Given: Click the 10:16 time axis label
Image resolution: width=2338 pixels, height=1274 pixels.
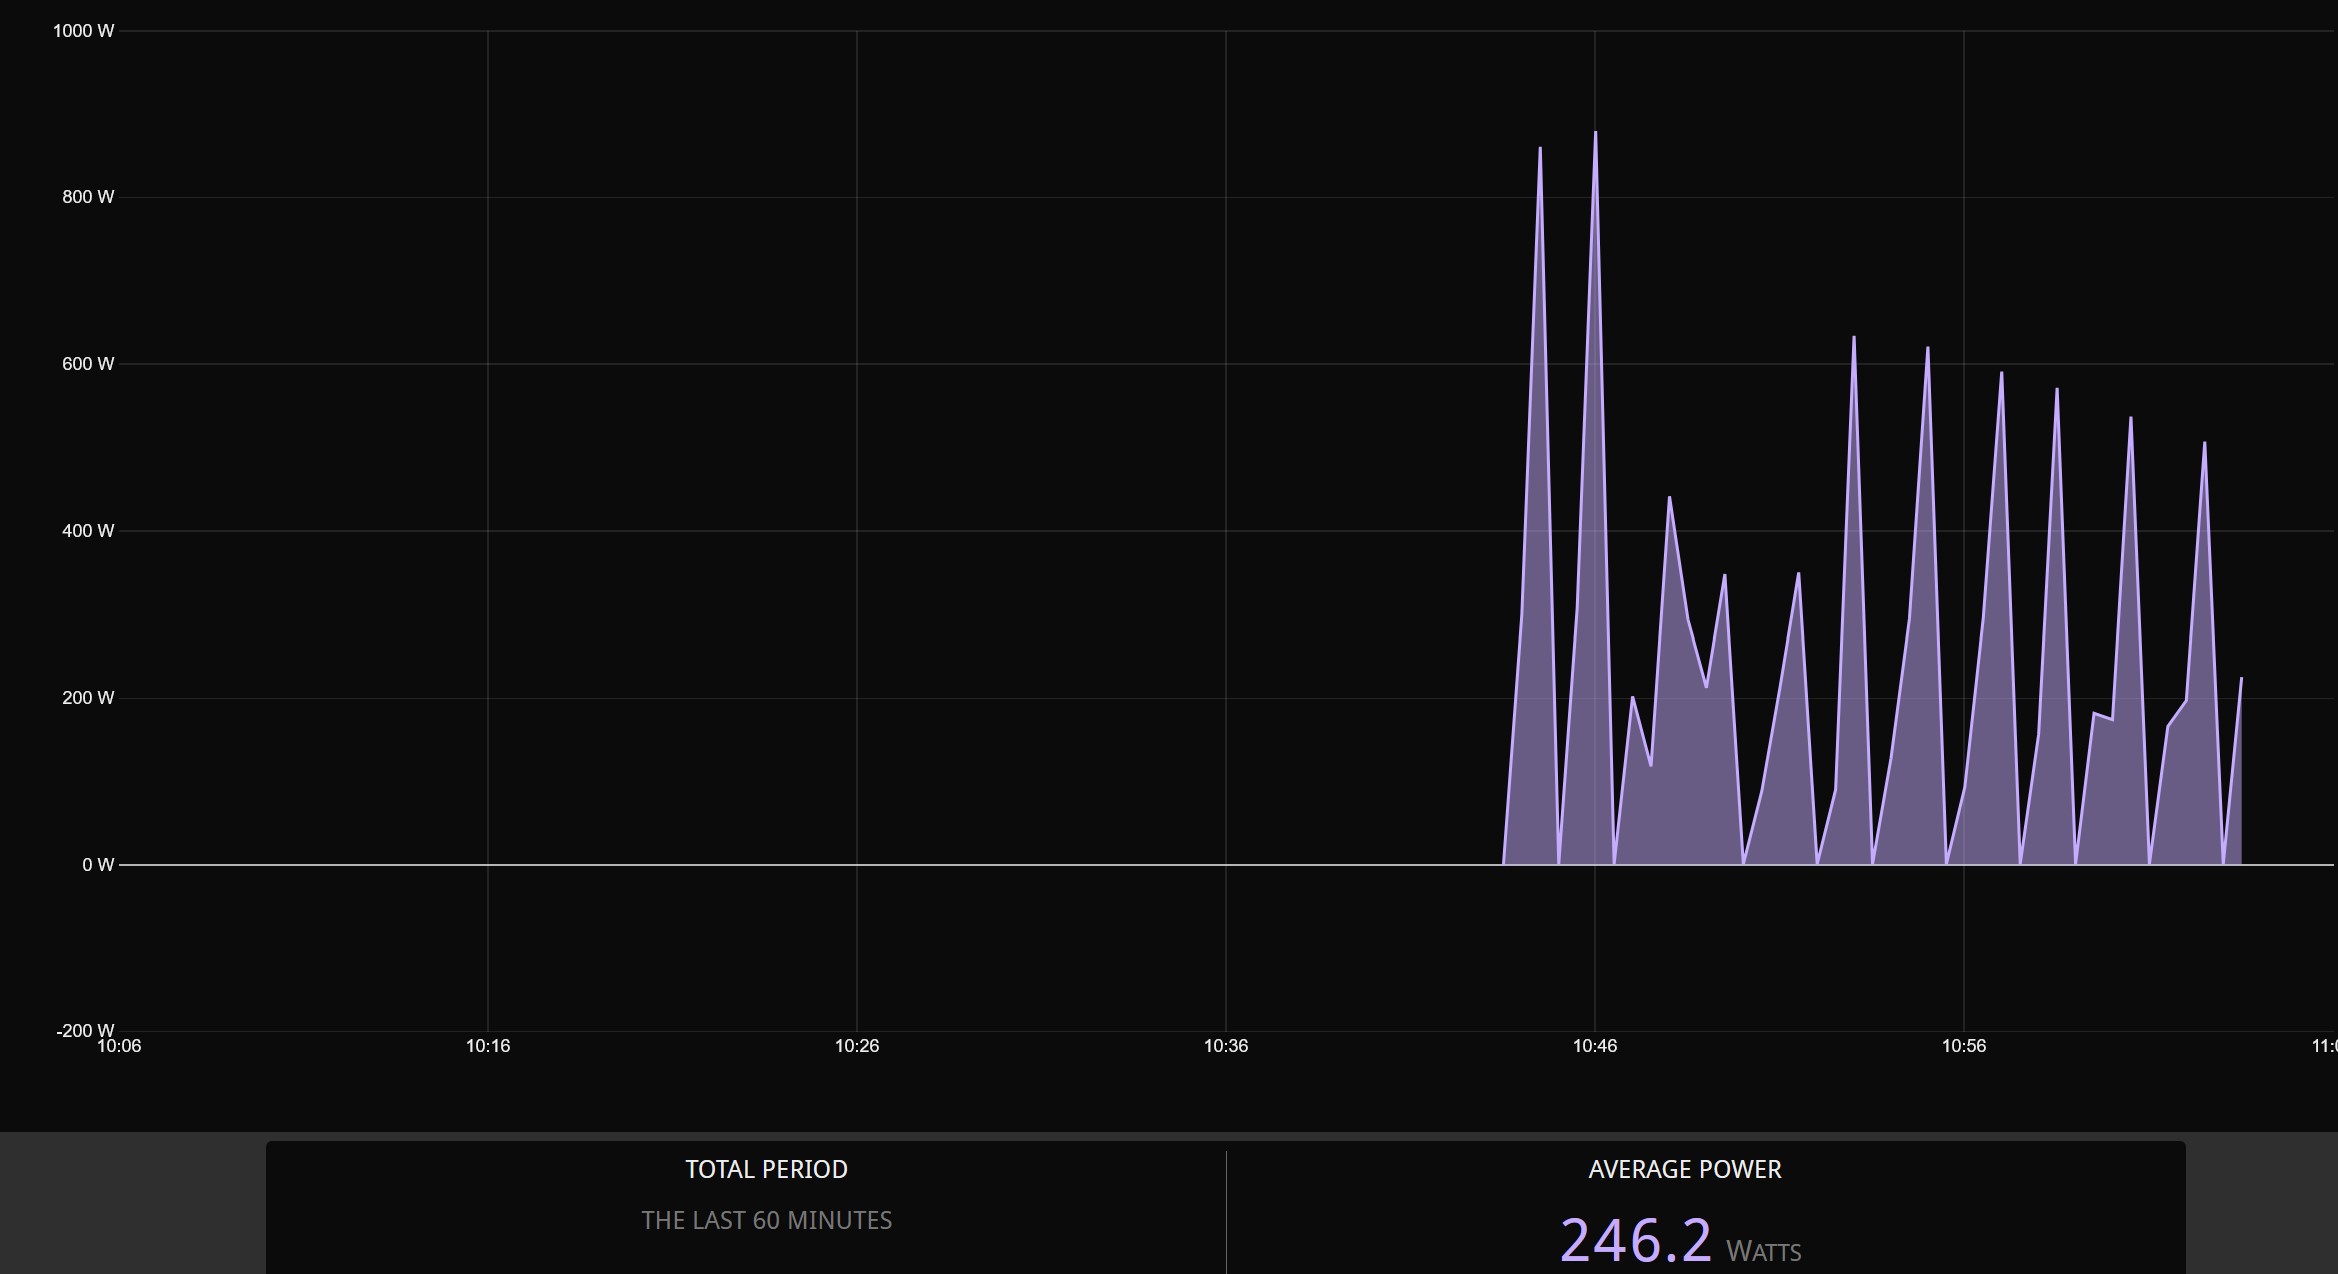Looking at the screenshot, I should (x=487, y=1046).
